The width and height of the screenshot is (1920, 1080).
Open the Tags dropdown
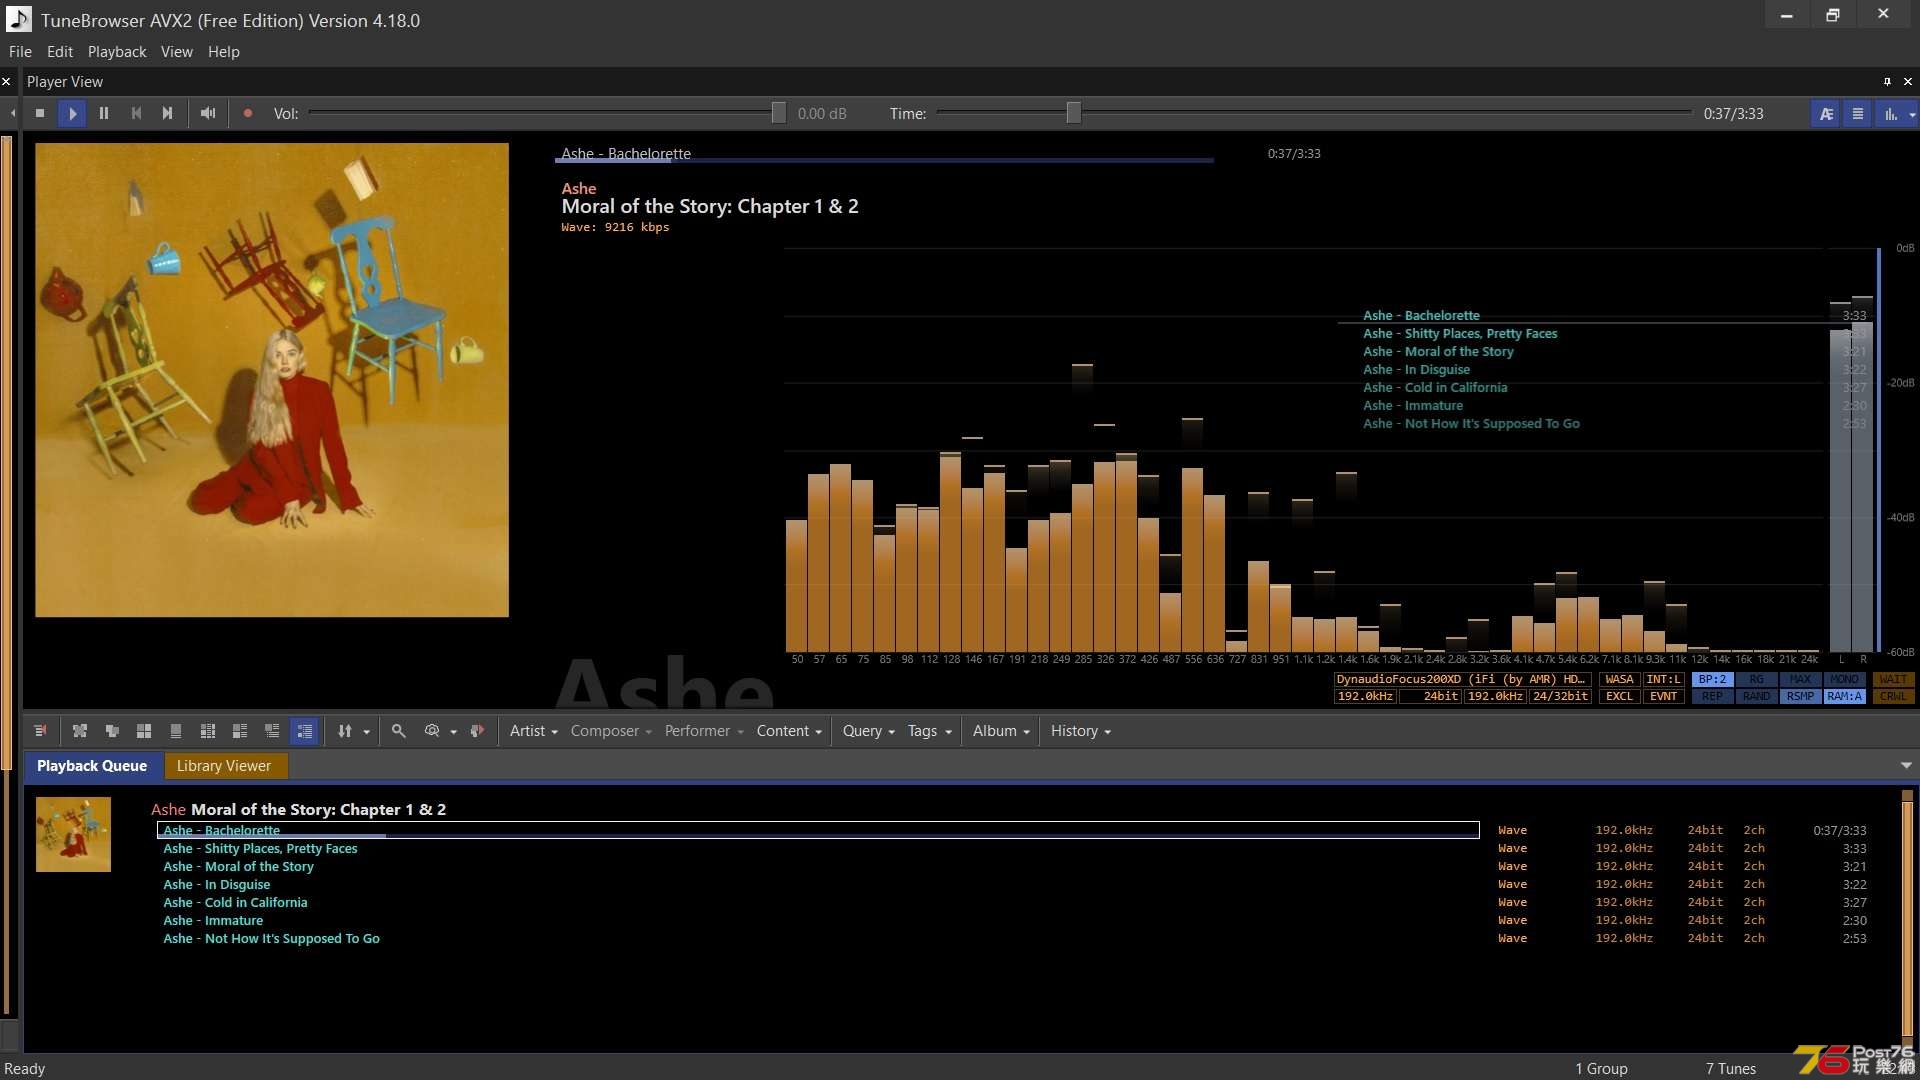pyautogui.click(x=929, y=731)
